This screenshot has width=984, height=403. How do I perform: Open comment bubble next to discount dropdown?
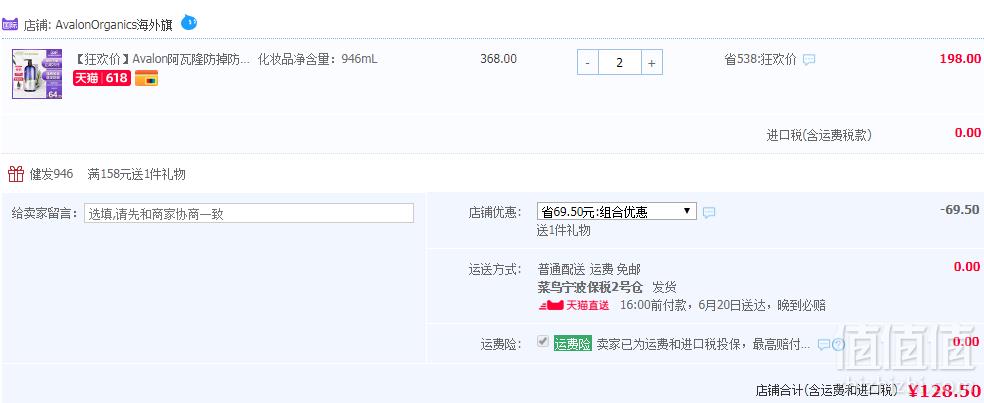[x=709, y=213]
